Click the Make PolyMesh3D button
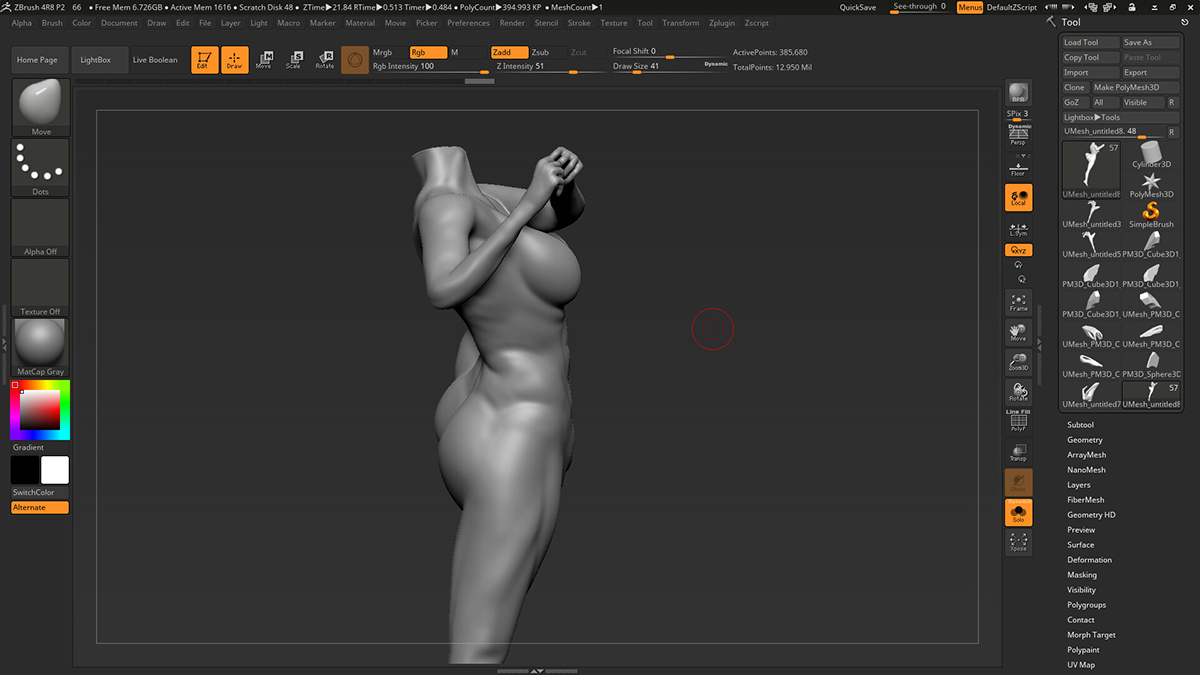 click(1126, 87)
